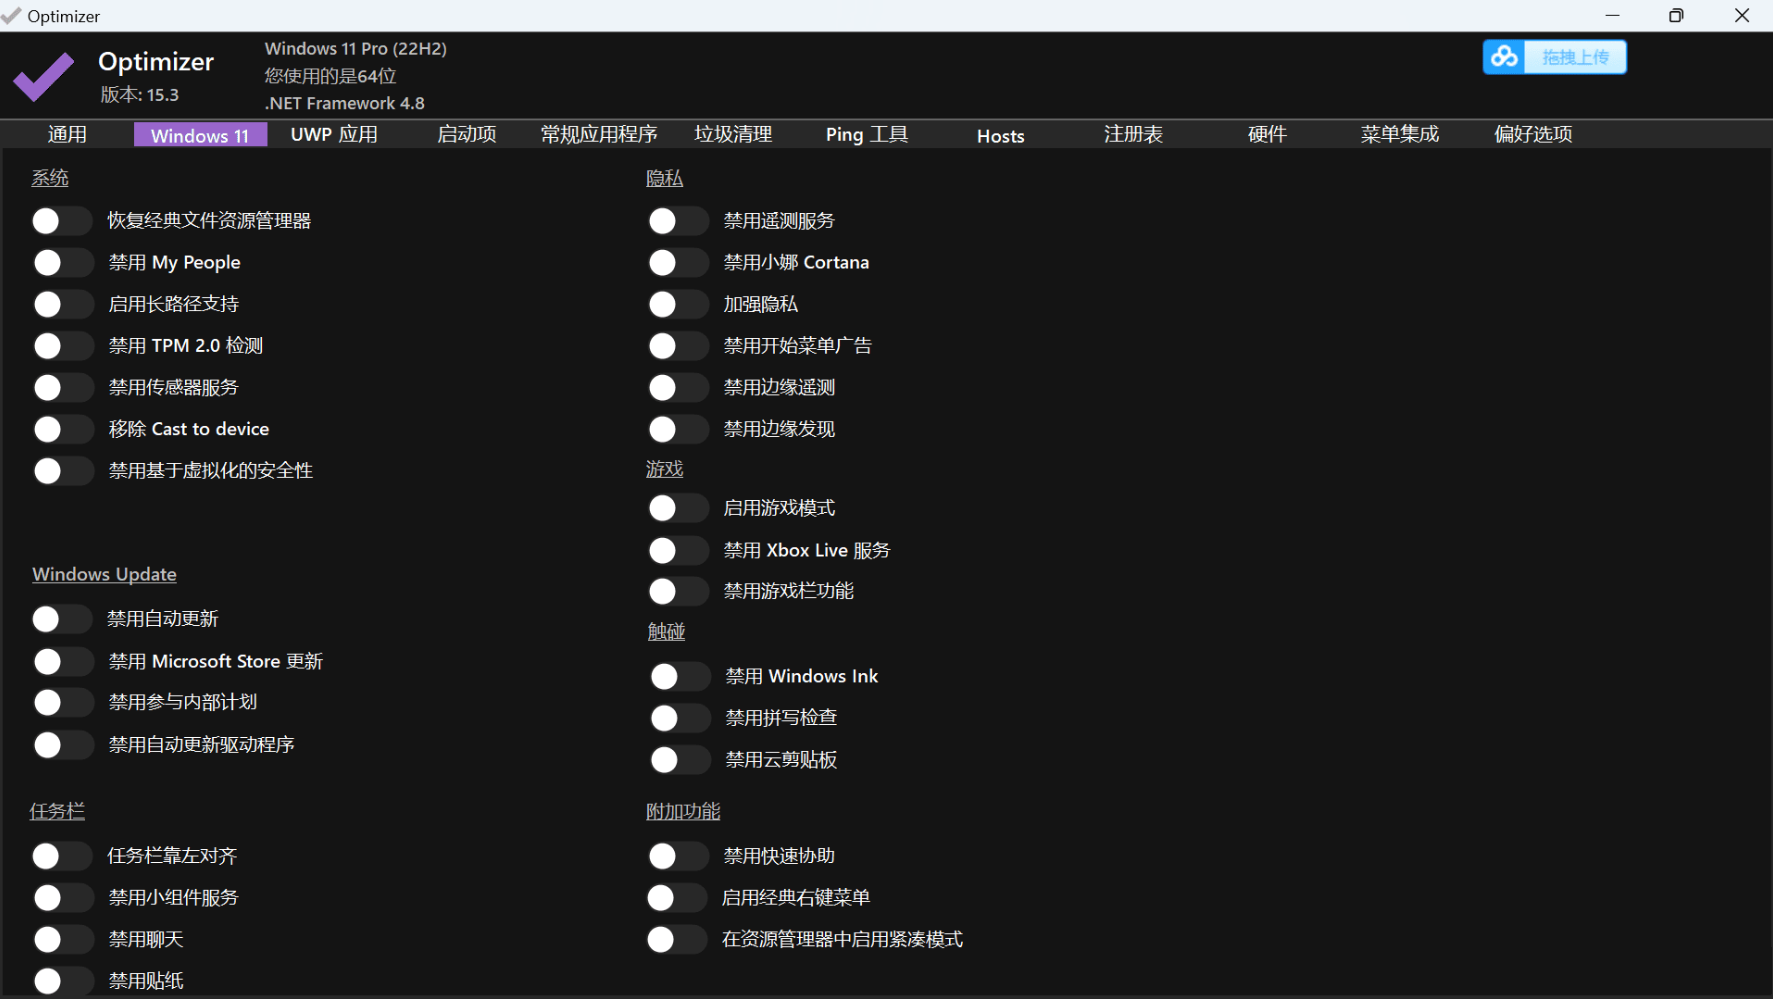Click the 您使用的是64位 text
1773x999 pixels.
(x=330, y=76)
